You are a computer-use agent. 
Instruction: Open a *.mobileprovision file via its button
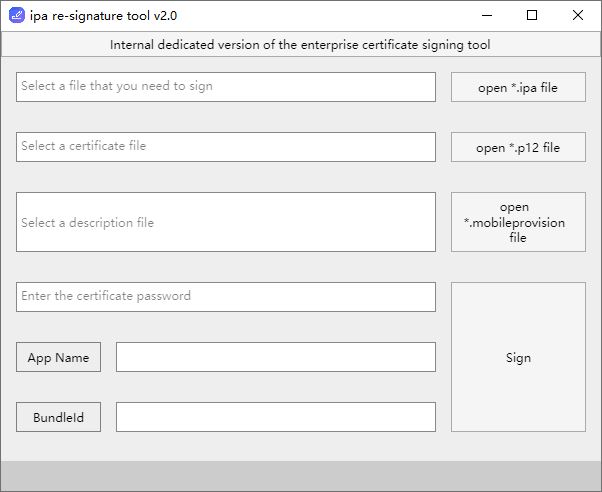(x=518, y=222)
